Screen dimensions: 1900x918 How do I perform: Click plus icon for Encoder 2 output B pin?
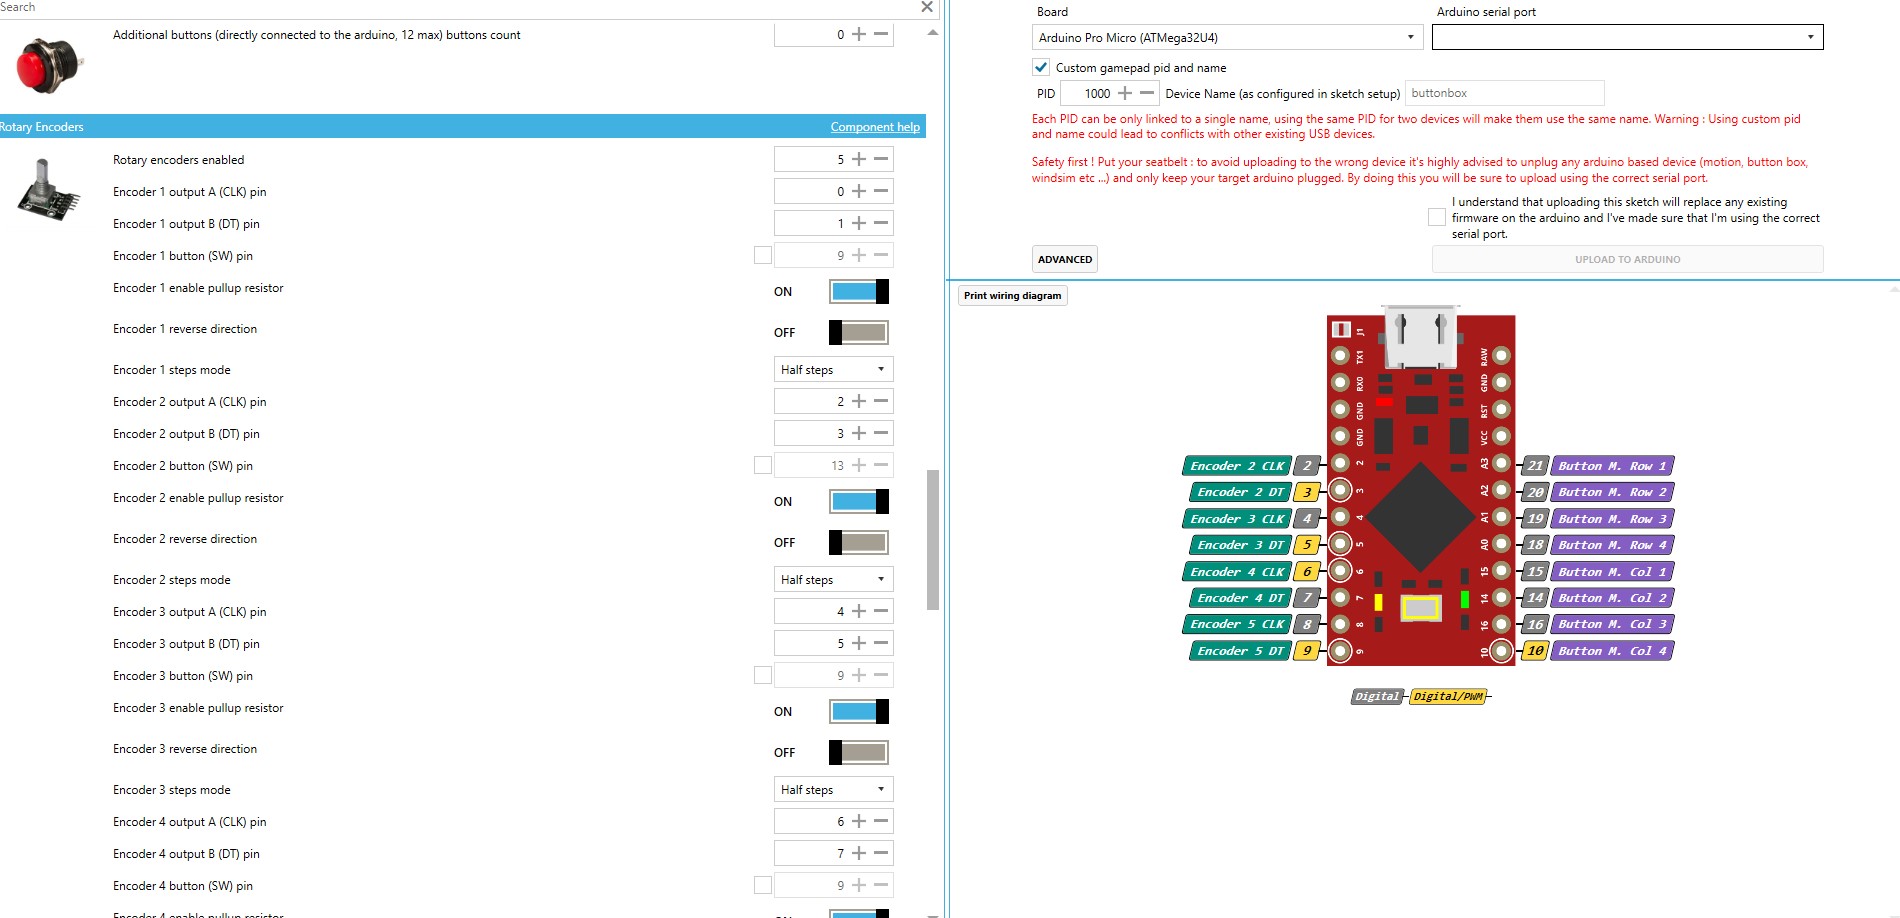[859, 433]
